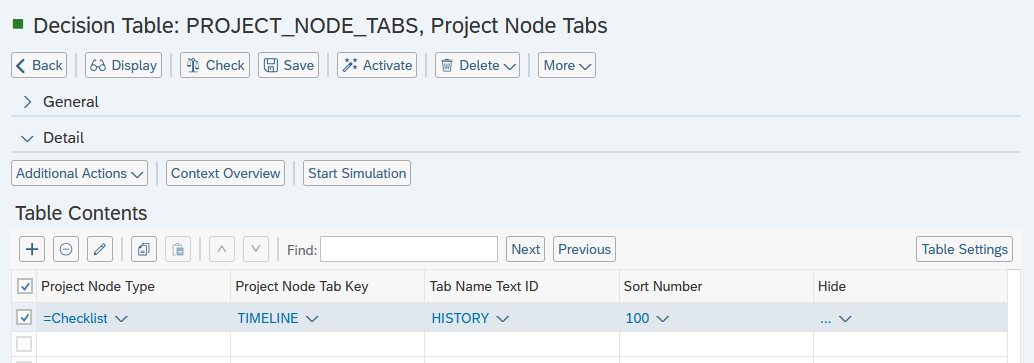The height and width of the screenshot is (363, 1034).
Task: Click the pencil edit row icon
Action: [x=100, y=249]
